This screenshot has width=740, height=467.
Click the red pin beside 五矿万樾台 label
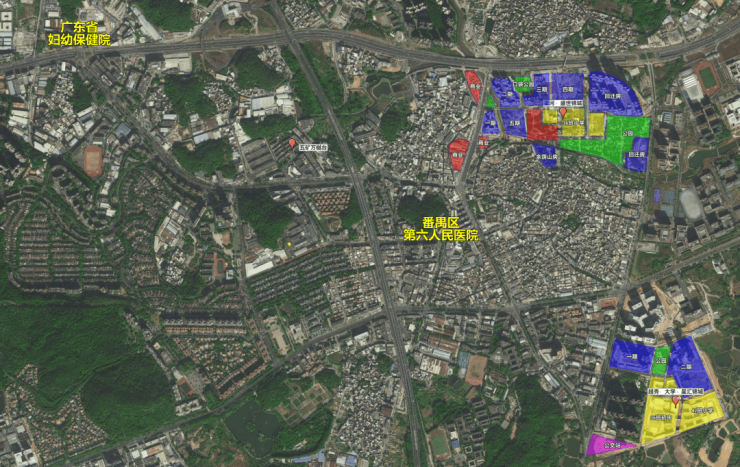click(x=292, y=143)
